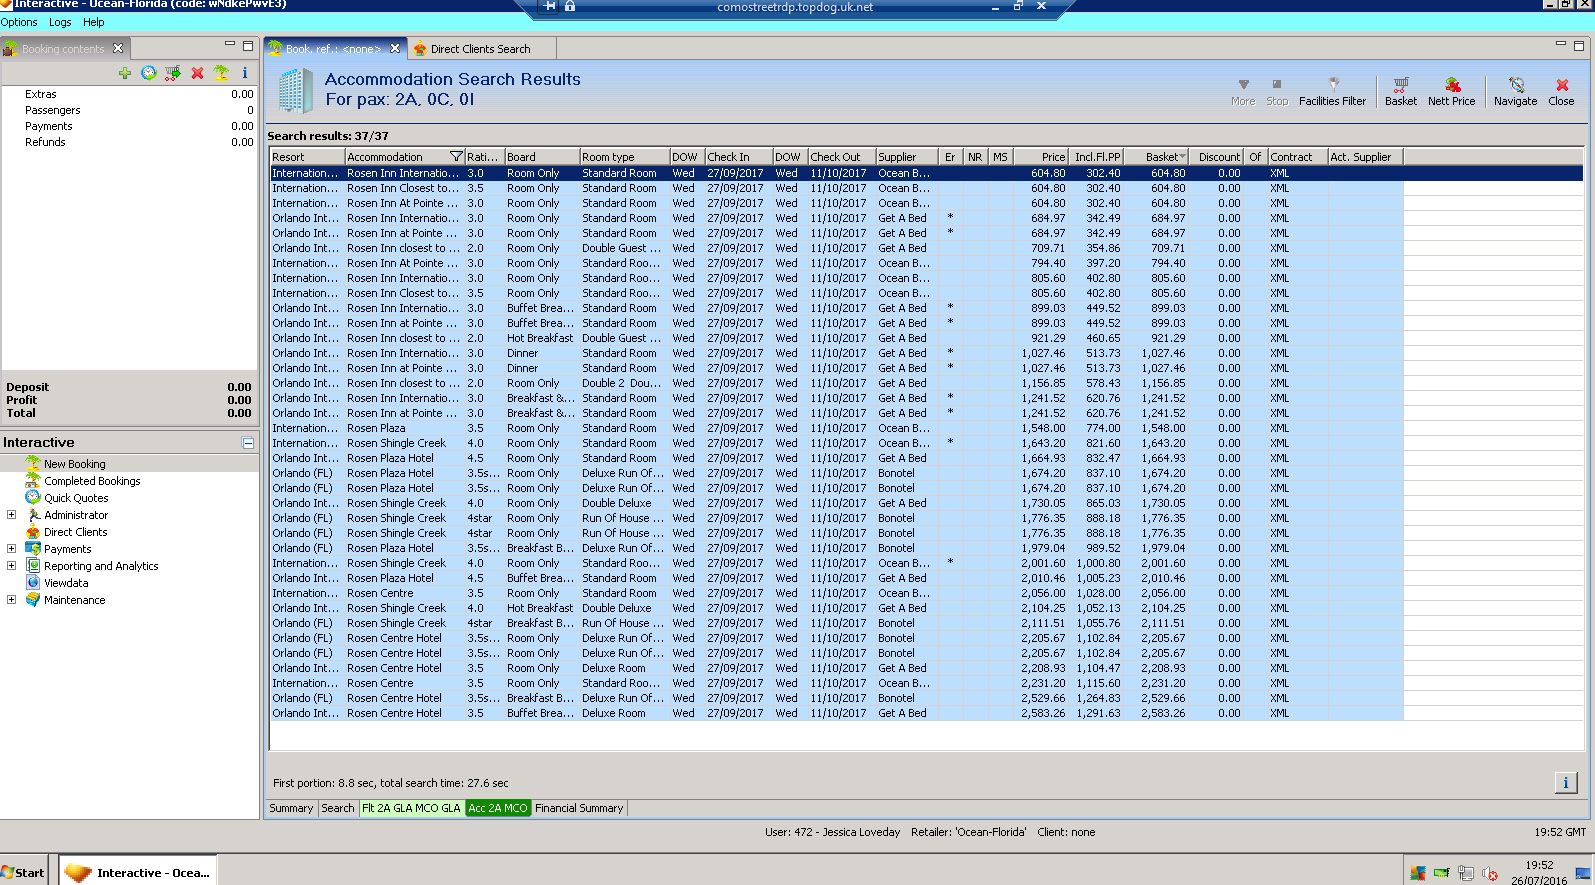Click the Windows Start button
Image resolution: width=1595 pixels, height=885 pixels.
(x=23, y=872)
